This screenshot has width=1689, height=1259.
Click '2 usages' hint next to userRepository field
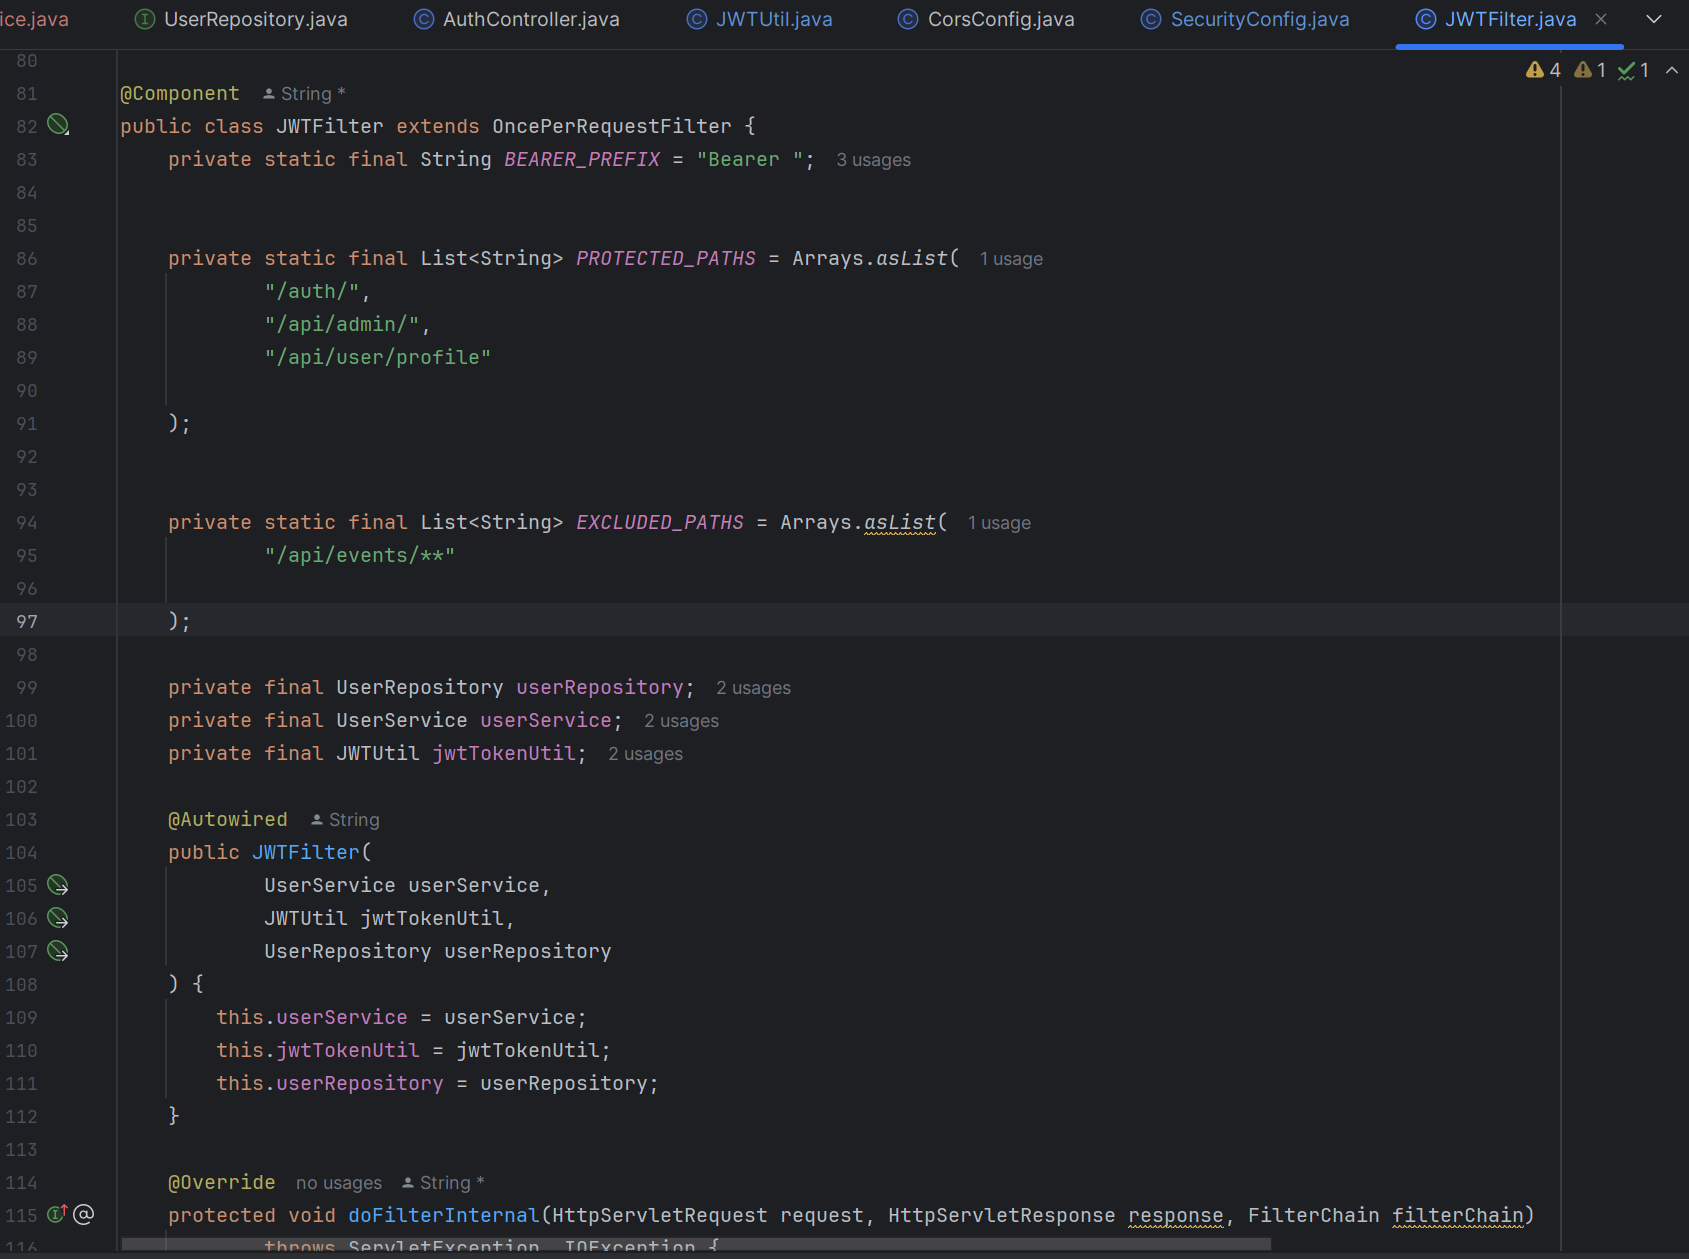753,688
